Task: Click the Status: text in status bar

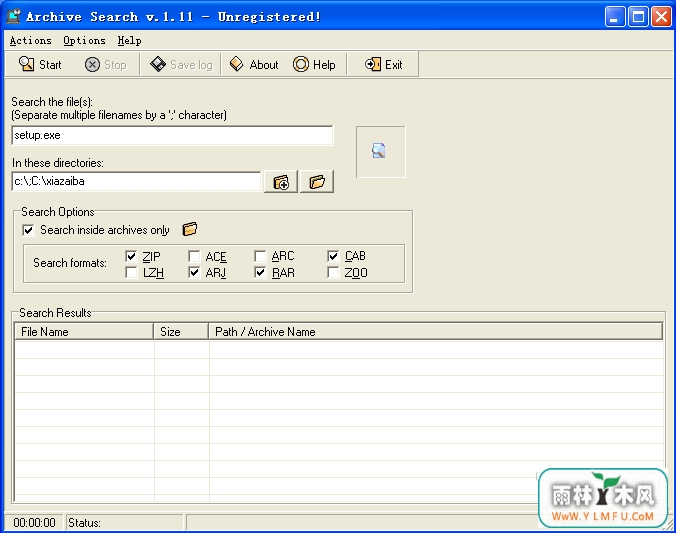Action: 84,523
